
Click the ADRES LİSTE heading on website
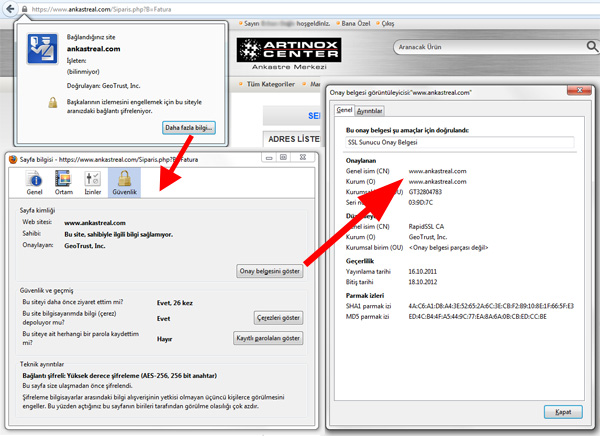294,139
